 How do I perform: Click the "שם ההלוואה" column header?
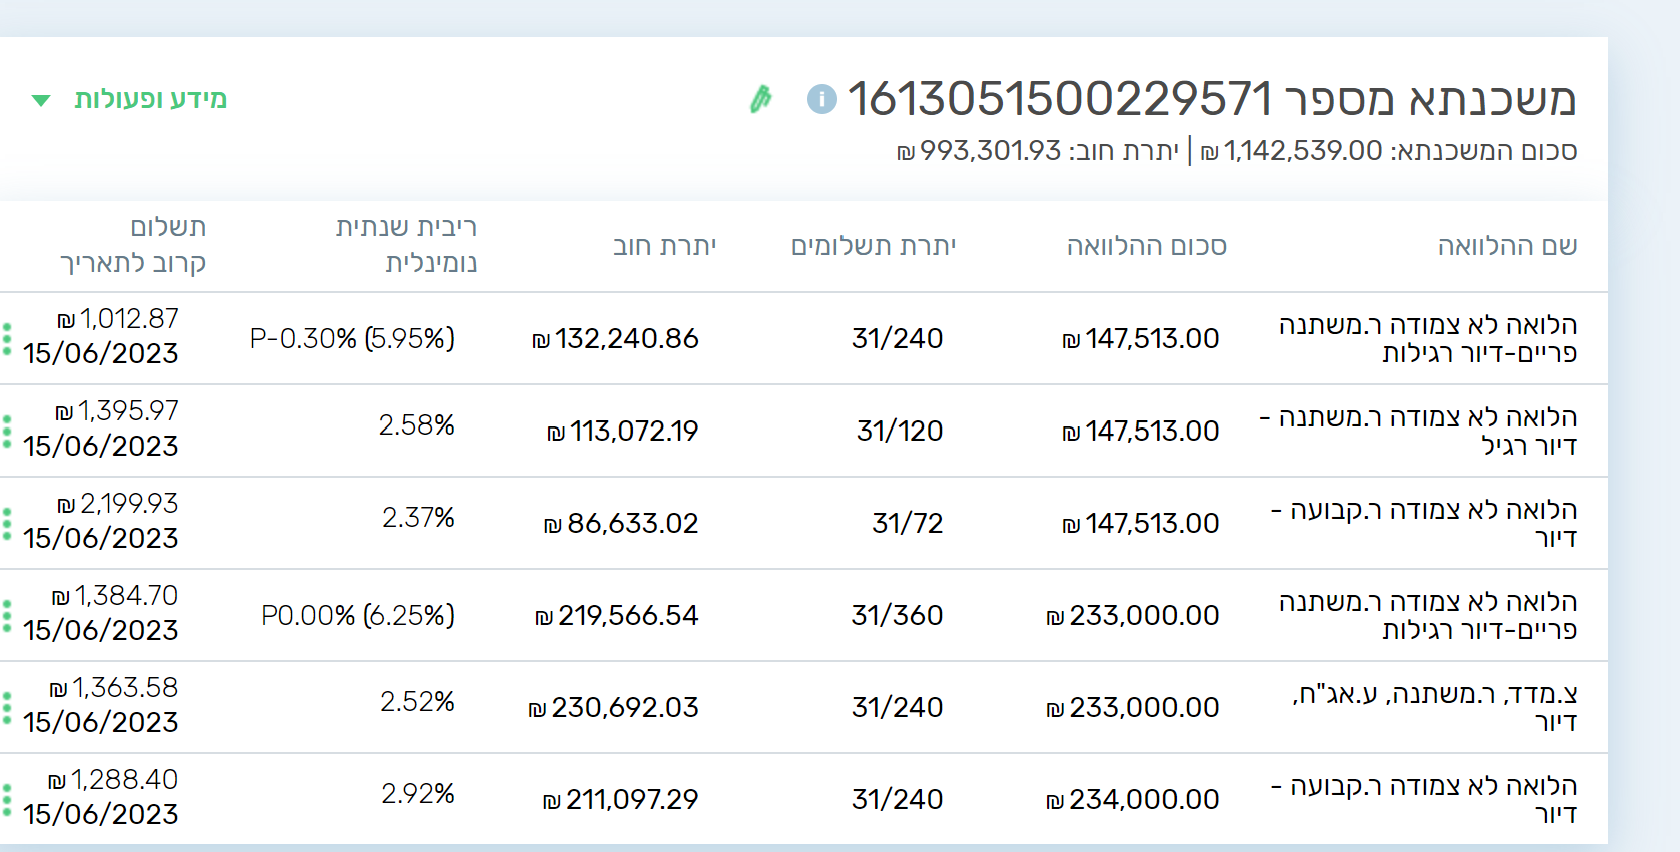[x=1507, y=246]
